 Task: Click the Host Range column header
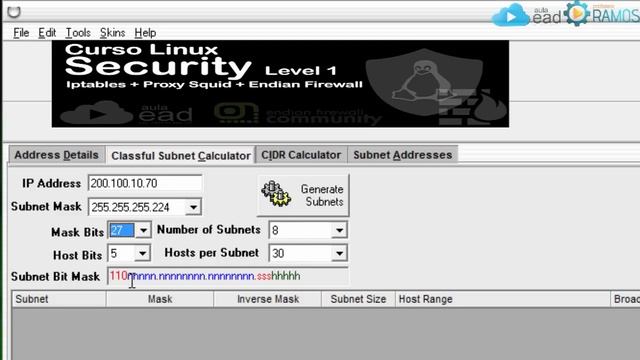[502, 299]
